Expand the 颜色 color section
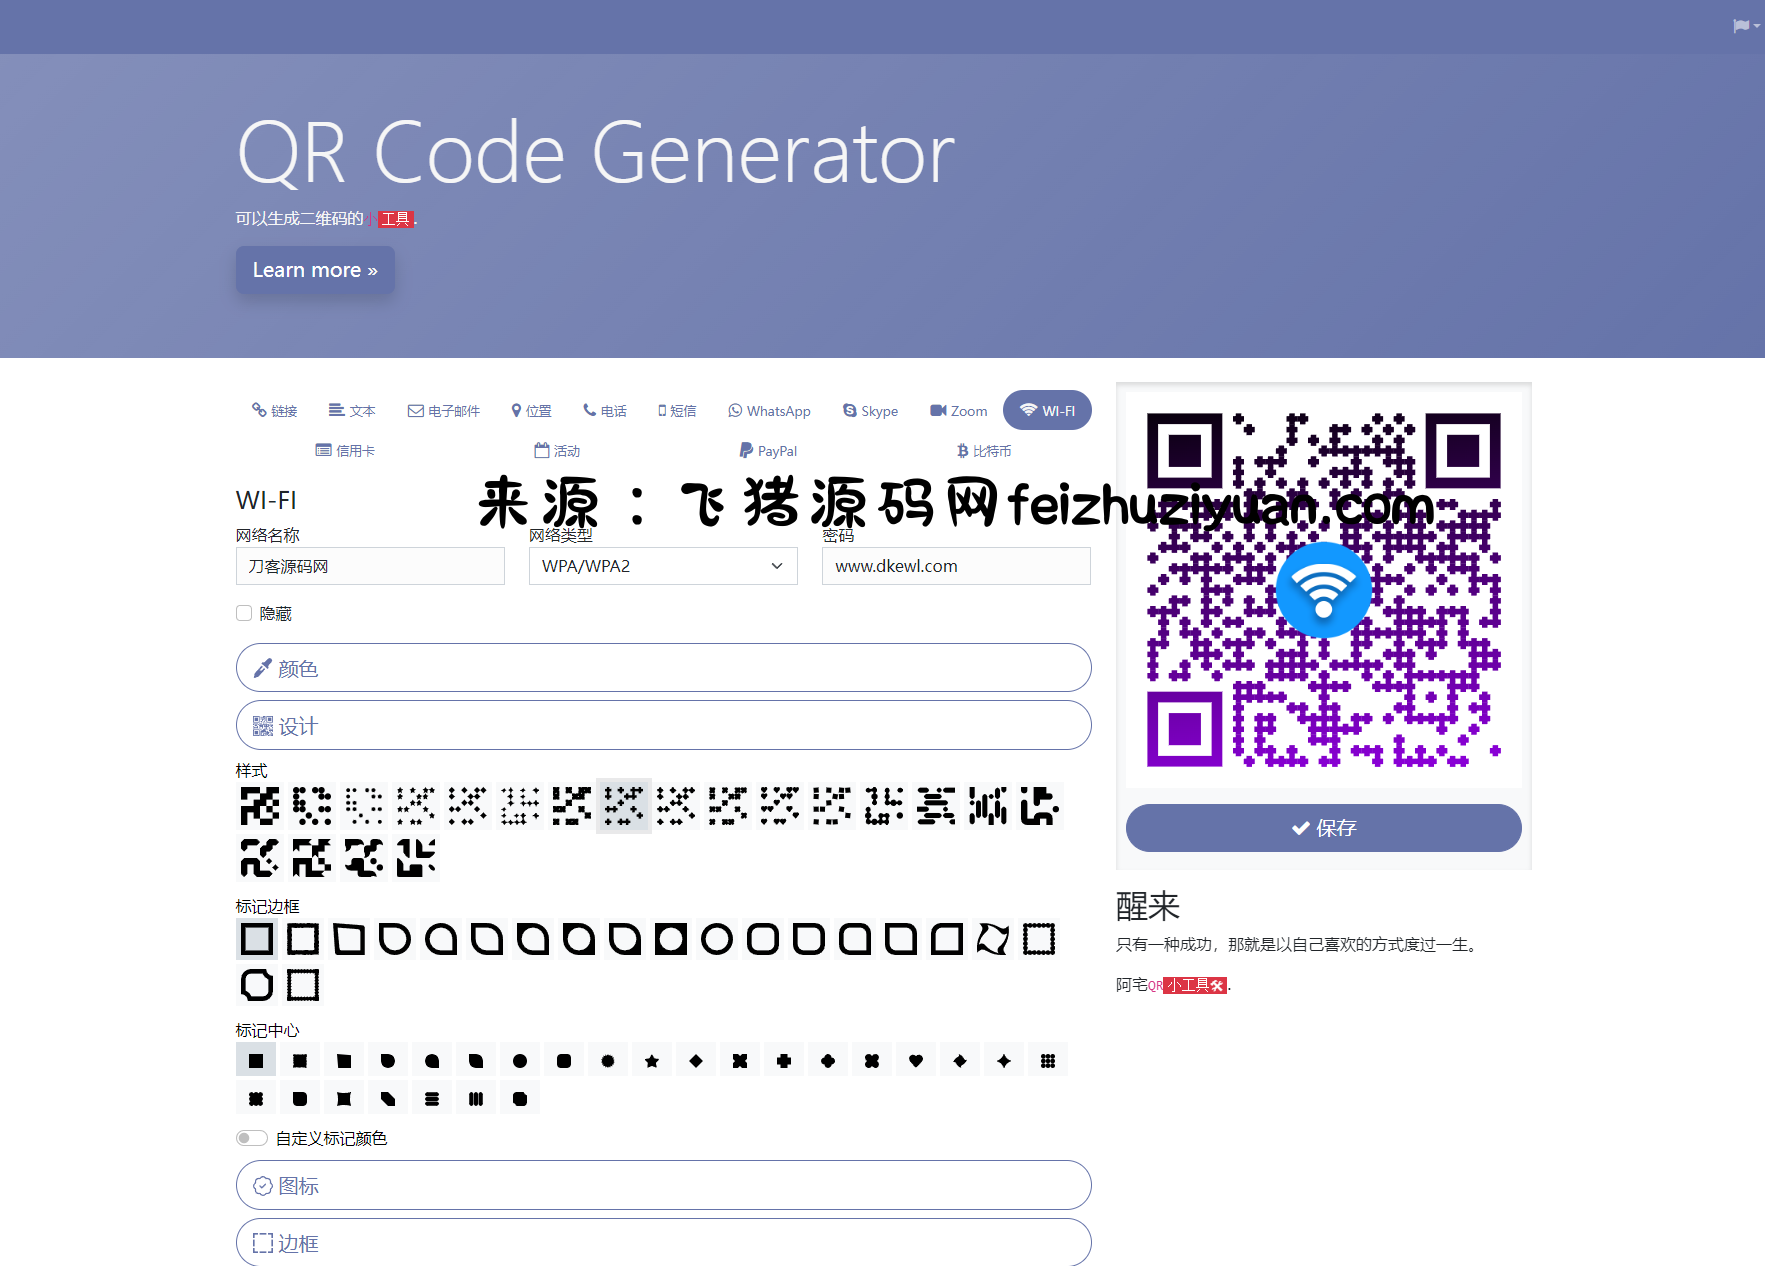Screen dimensions: 1765x1266 pyautogui.click(x=663, y=668)
